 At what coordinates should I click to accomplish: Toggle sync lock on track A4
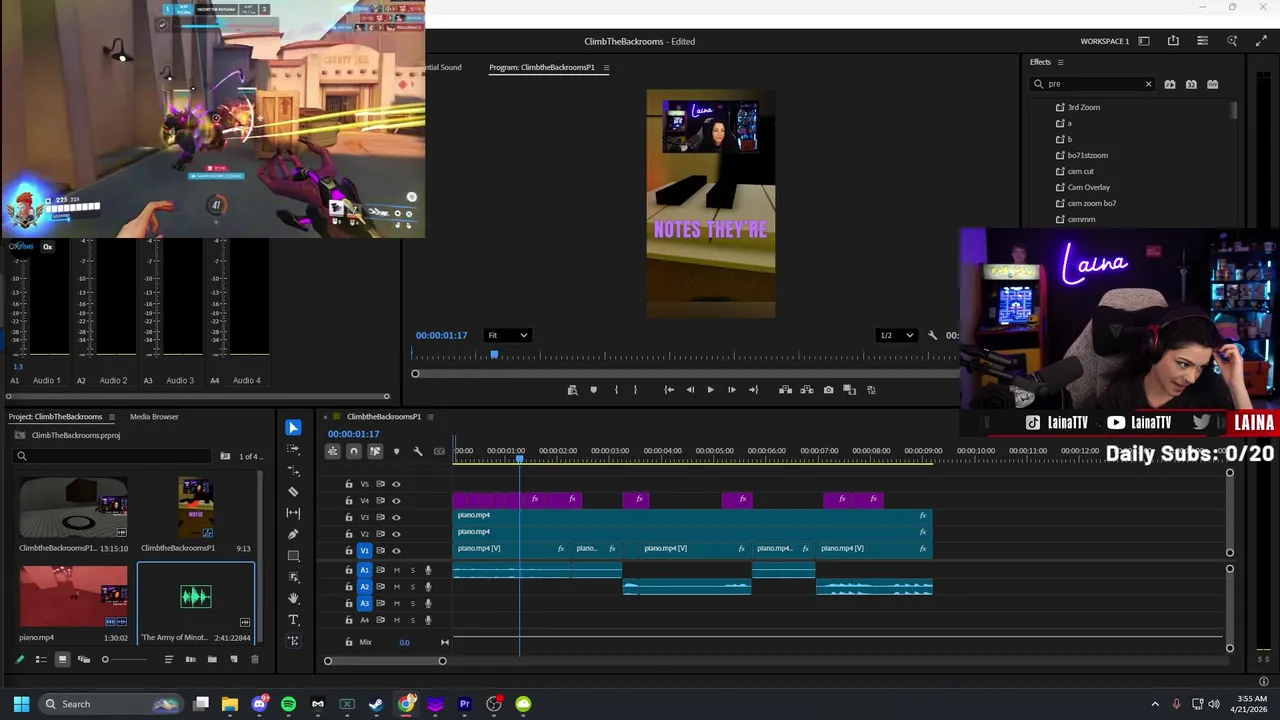coord(380,620)
